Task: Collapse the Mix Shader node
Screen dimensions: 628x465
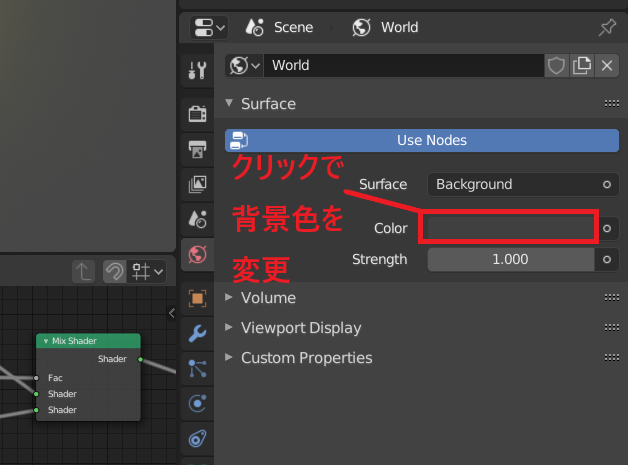Action: 46,341
